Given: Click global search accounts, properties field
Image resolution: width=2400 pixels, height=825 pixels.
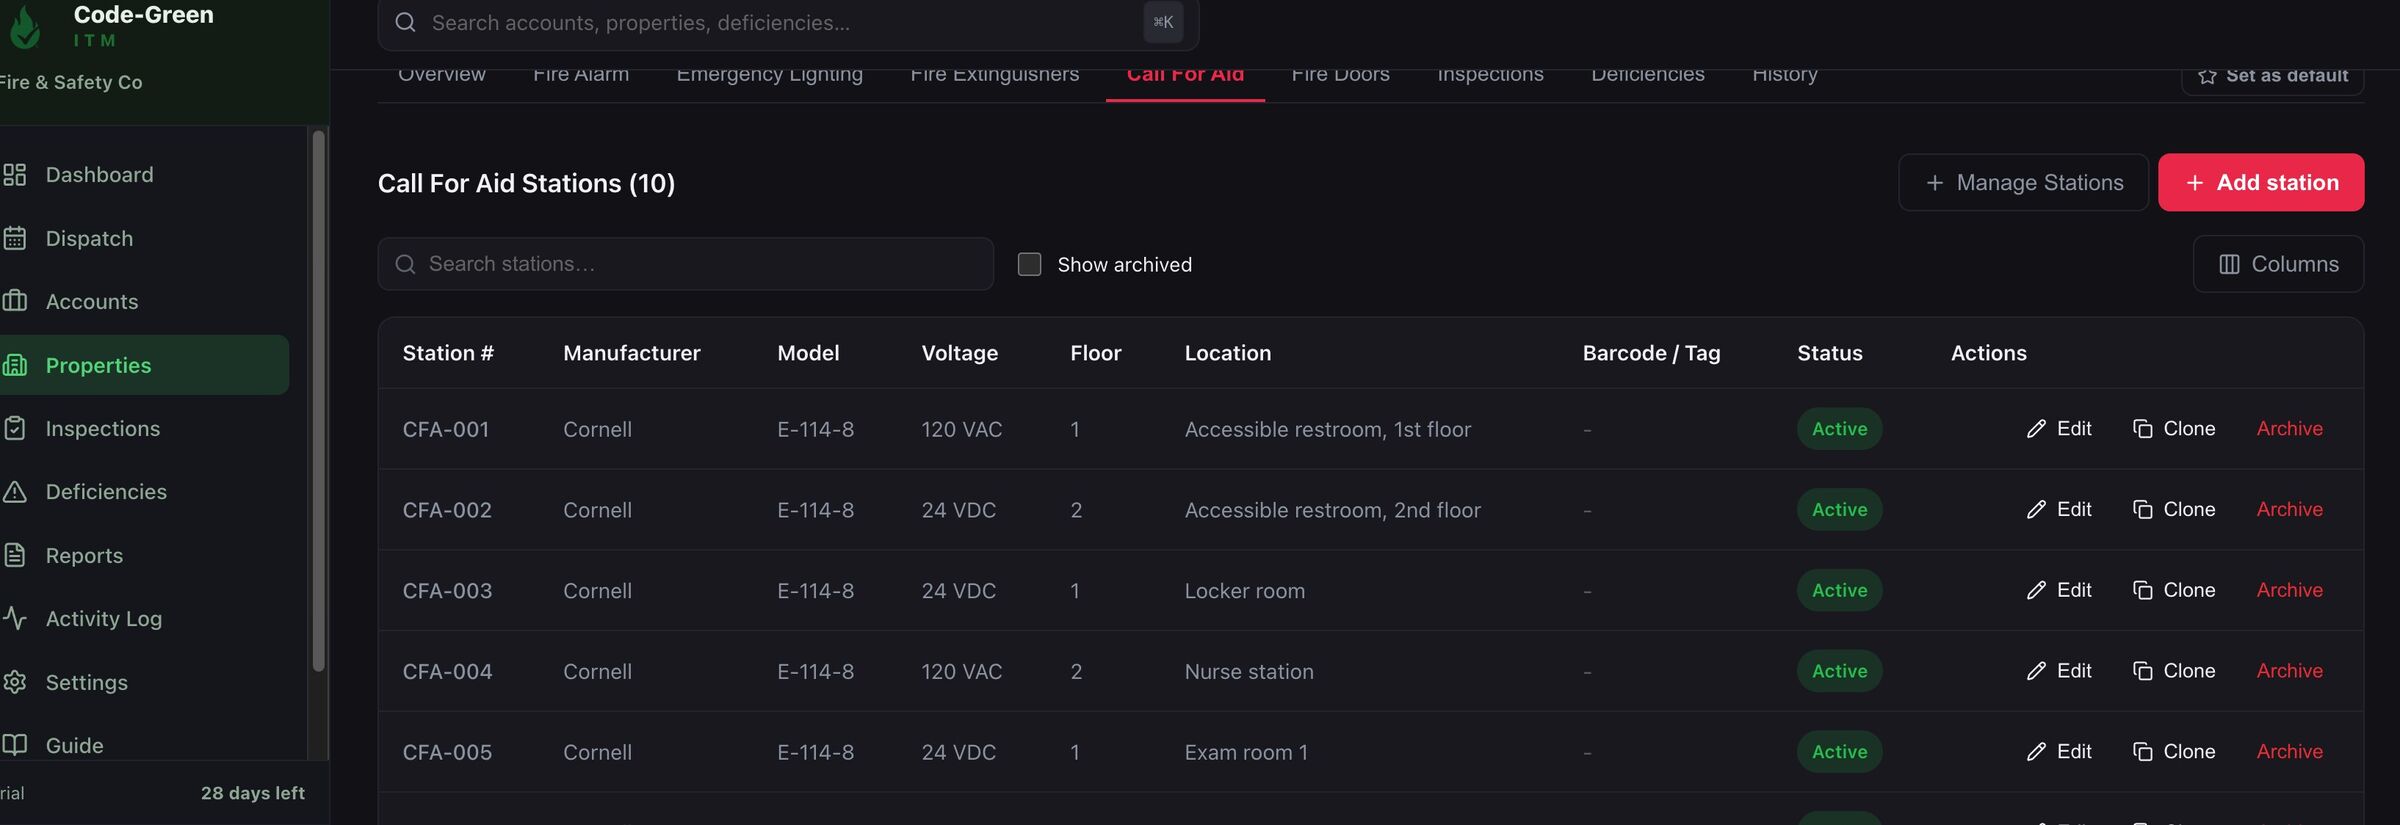Looking at the screenshot, I should pos(788,23).
